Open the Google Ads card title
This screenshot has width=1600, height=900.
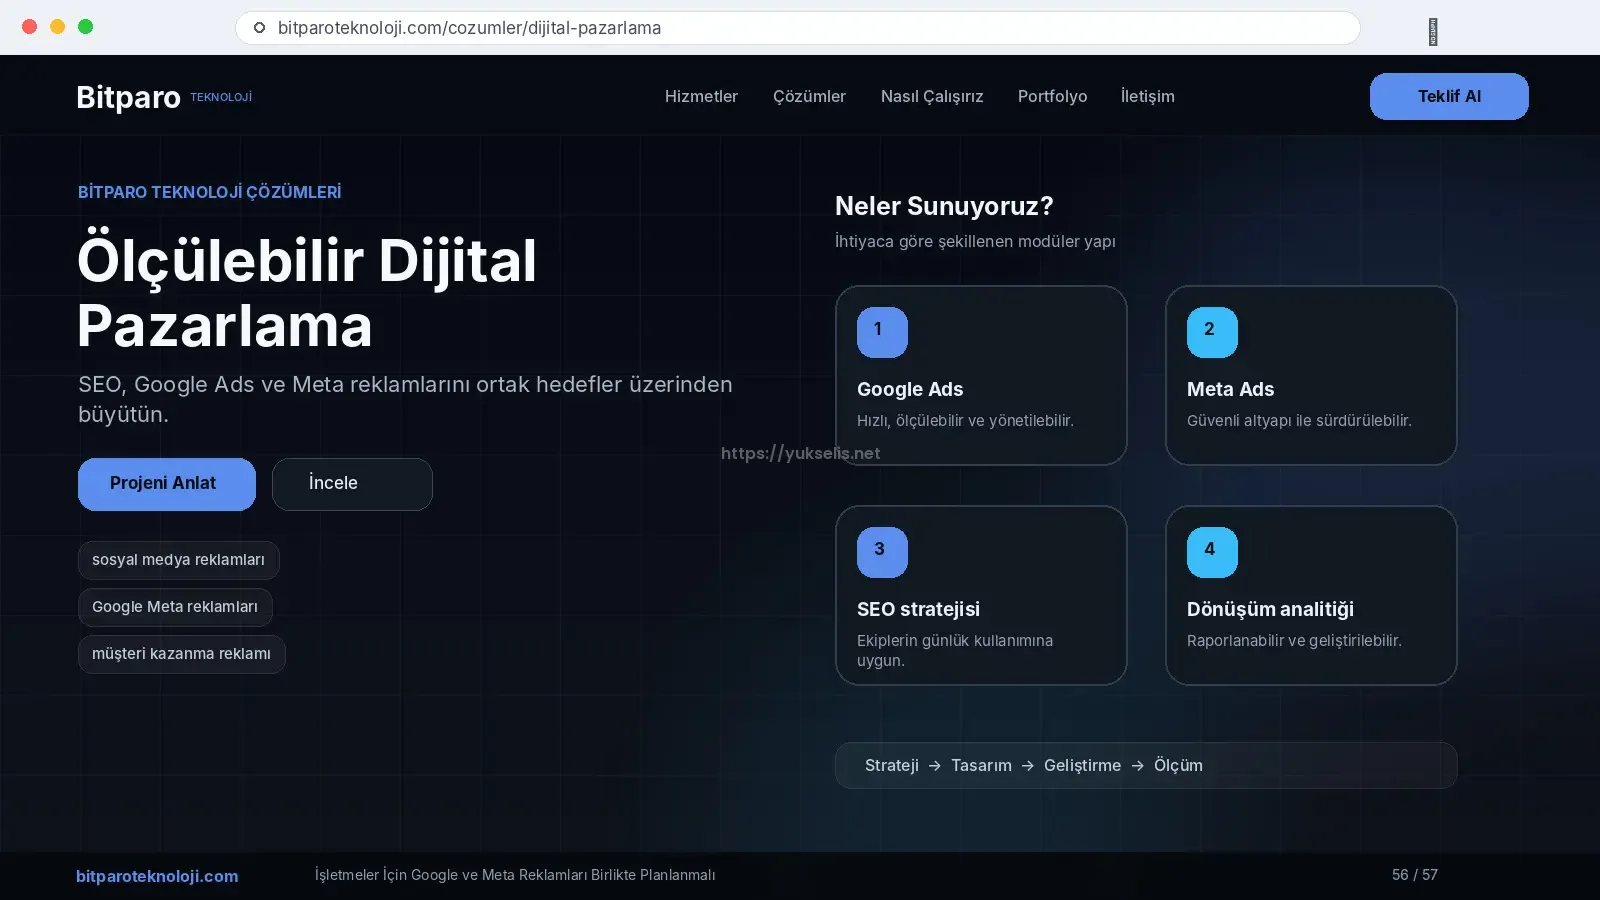pos(910,389)
